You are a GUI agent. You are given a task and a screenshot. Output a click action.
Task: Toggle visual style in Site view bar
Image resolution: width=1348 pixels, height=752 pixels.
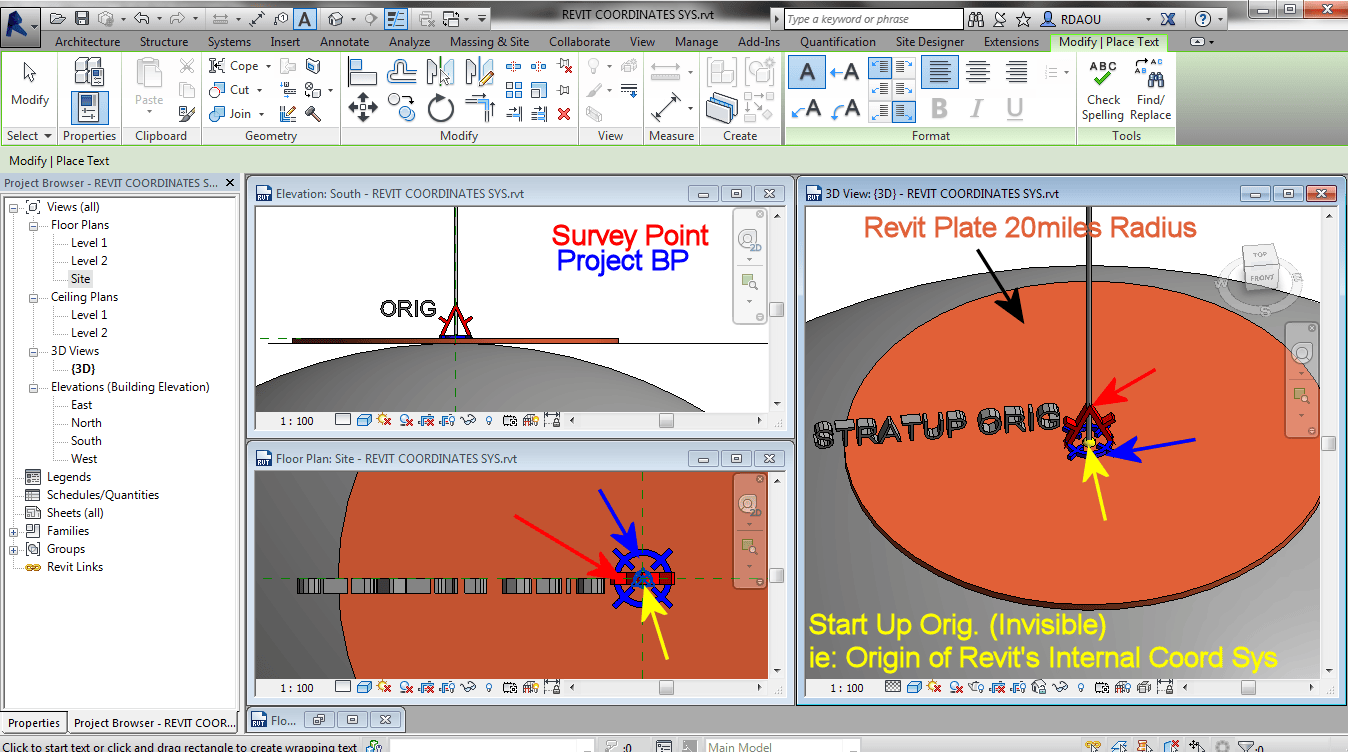tap(364, 687)
